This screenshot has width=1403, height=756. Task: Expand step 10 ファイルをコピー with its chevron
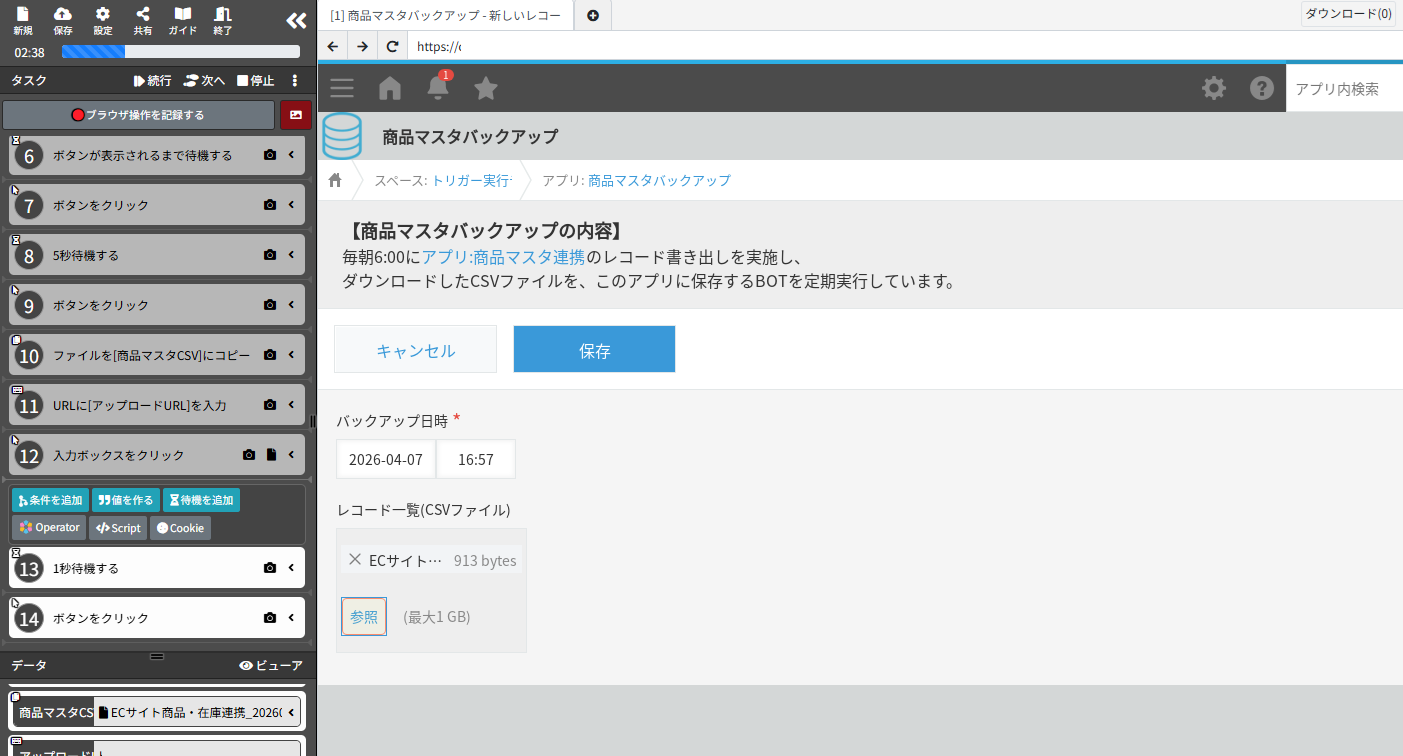(x=291, y=354)
